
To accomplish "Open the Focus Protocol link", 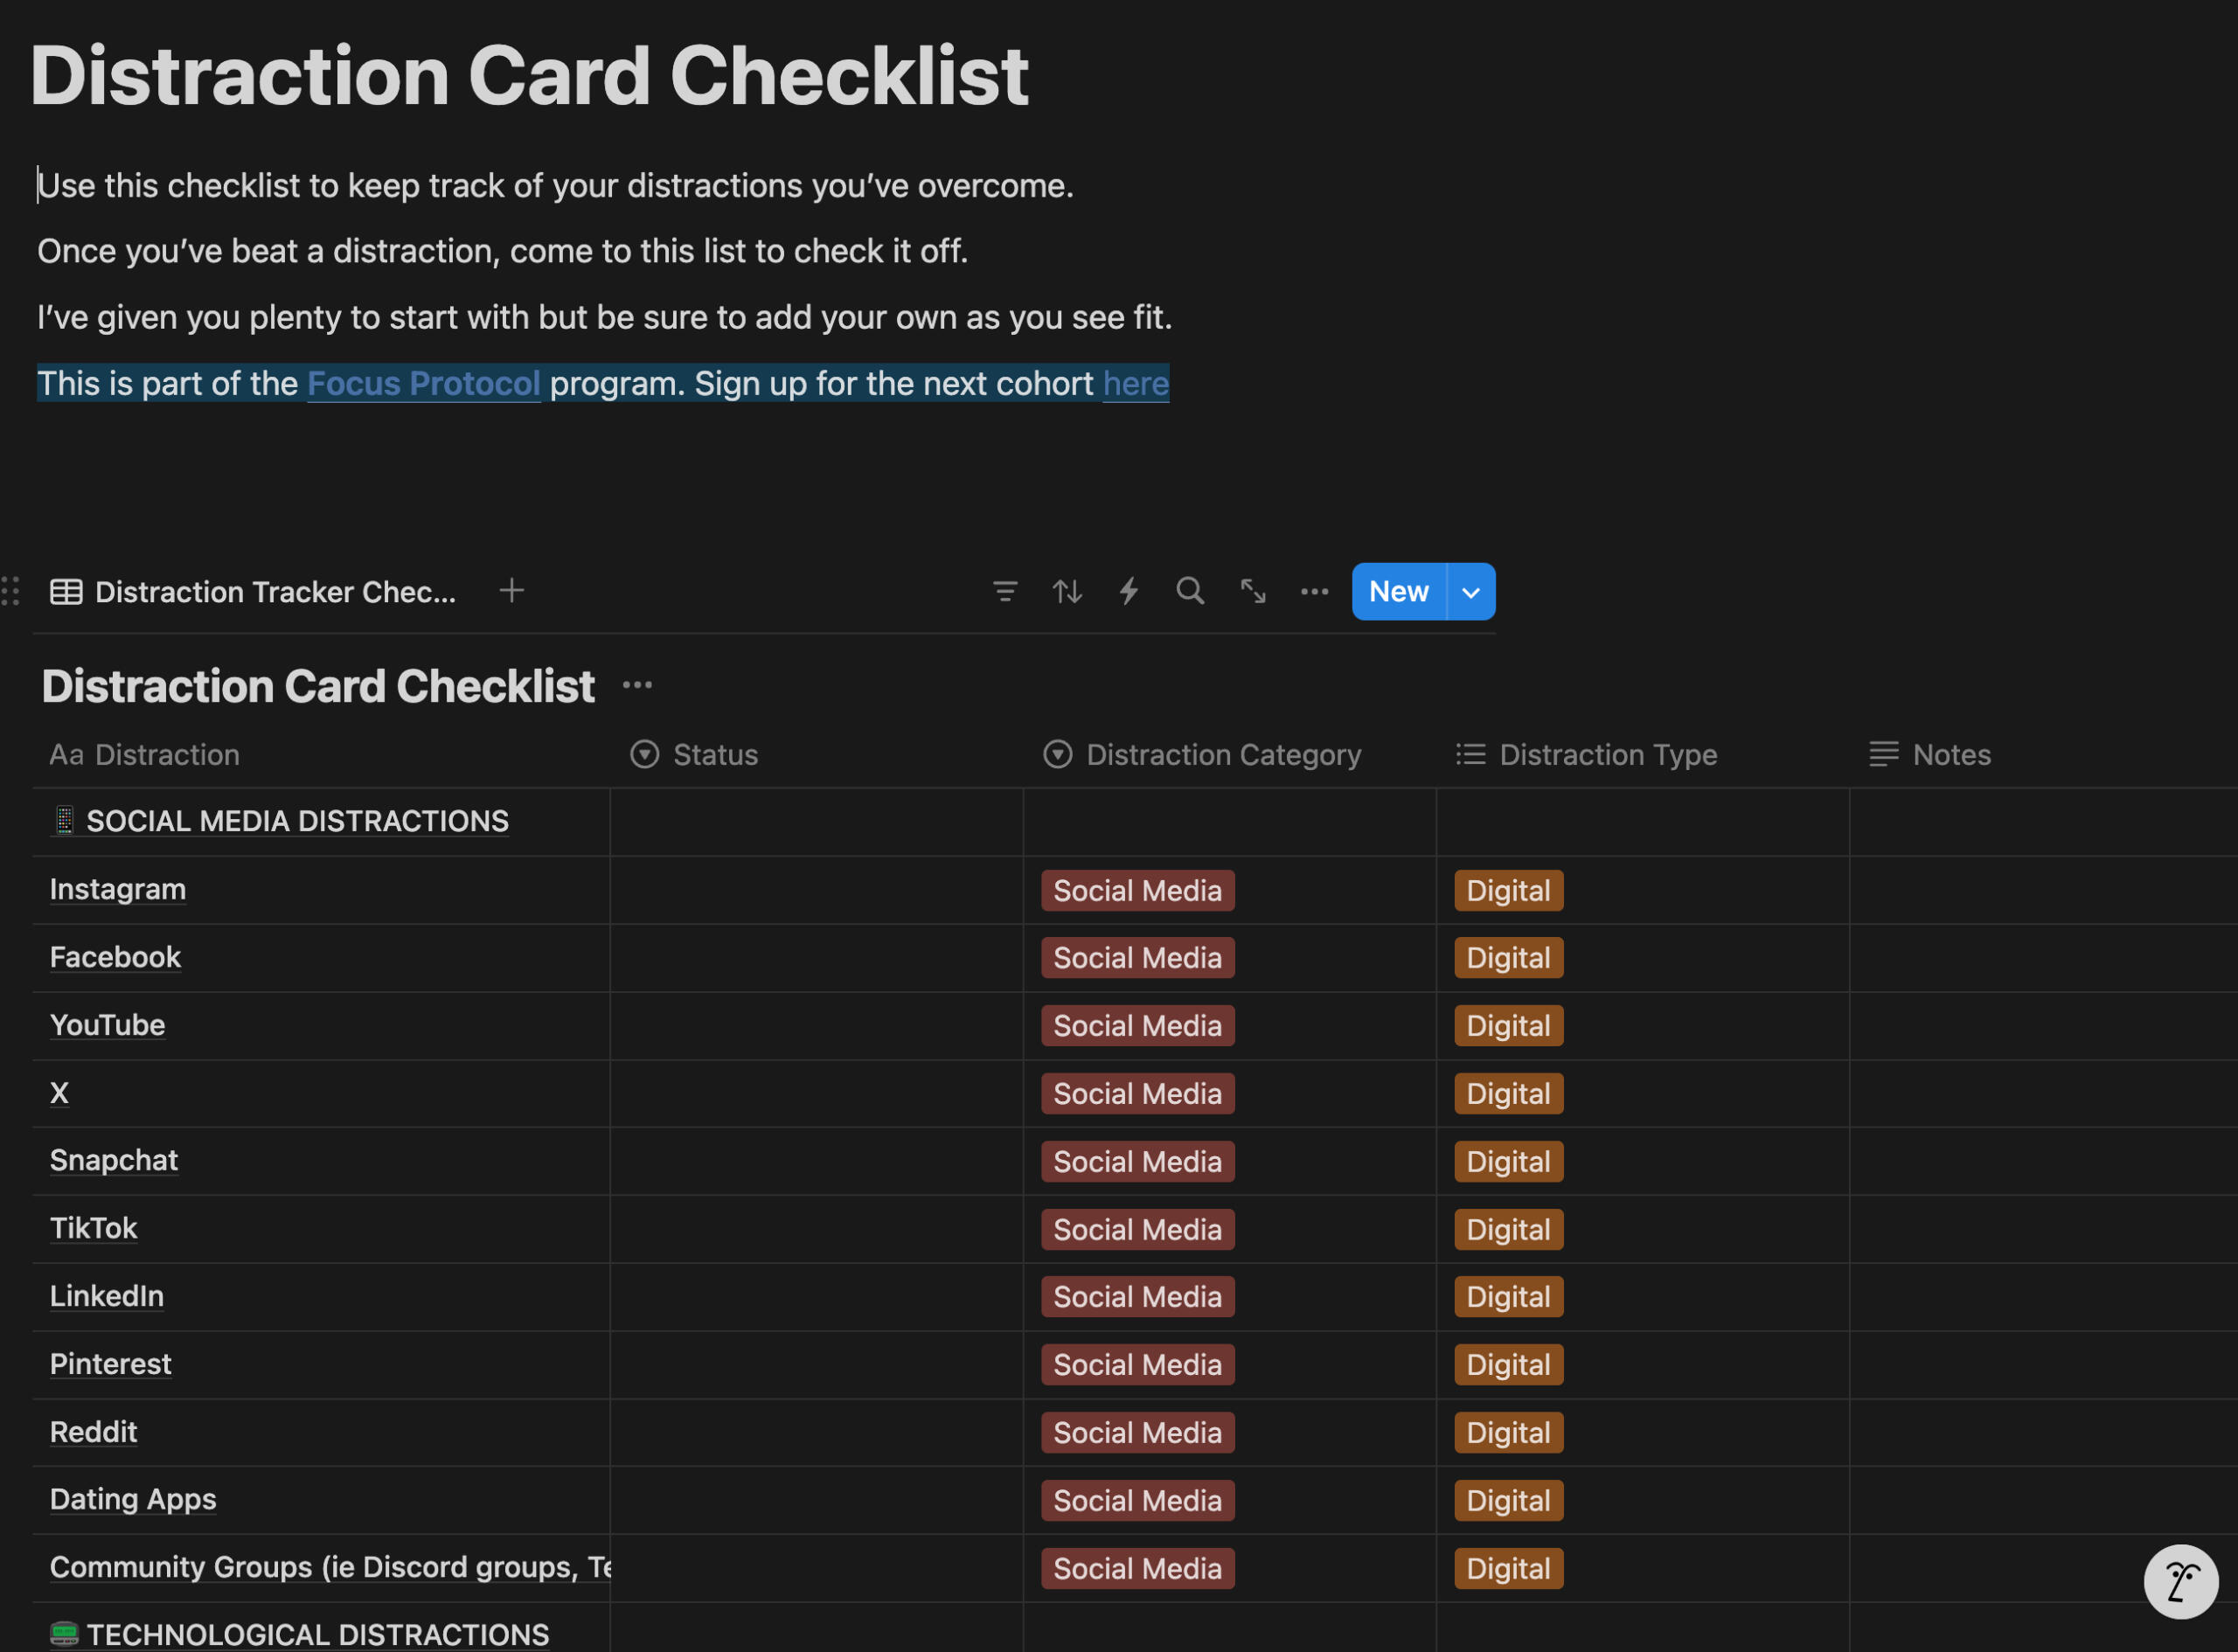I will [x=423, y=384].
